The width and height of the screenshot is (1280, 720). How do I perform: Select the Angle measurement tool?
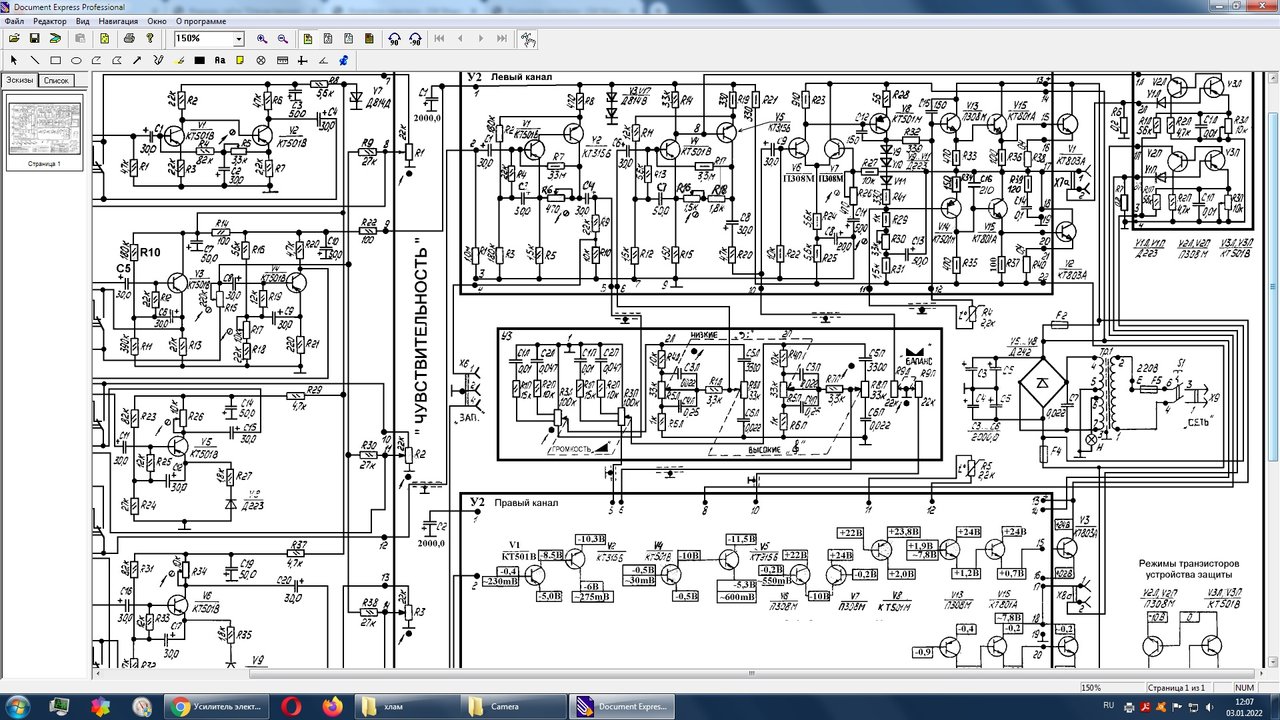[x=322, y=60]
